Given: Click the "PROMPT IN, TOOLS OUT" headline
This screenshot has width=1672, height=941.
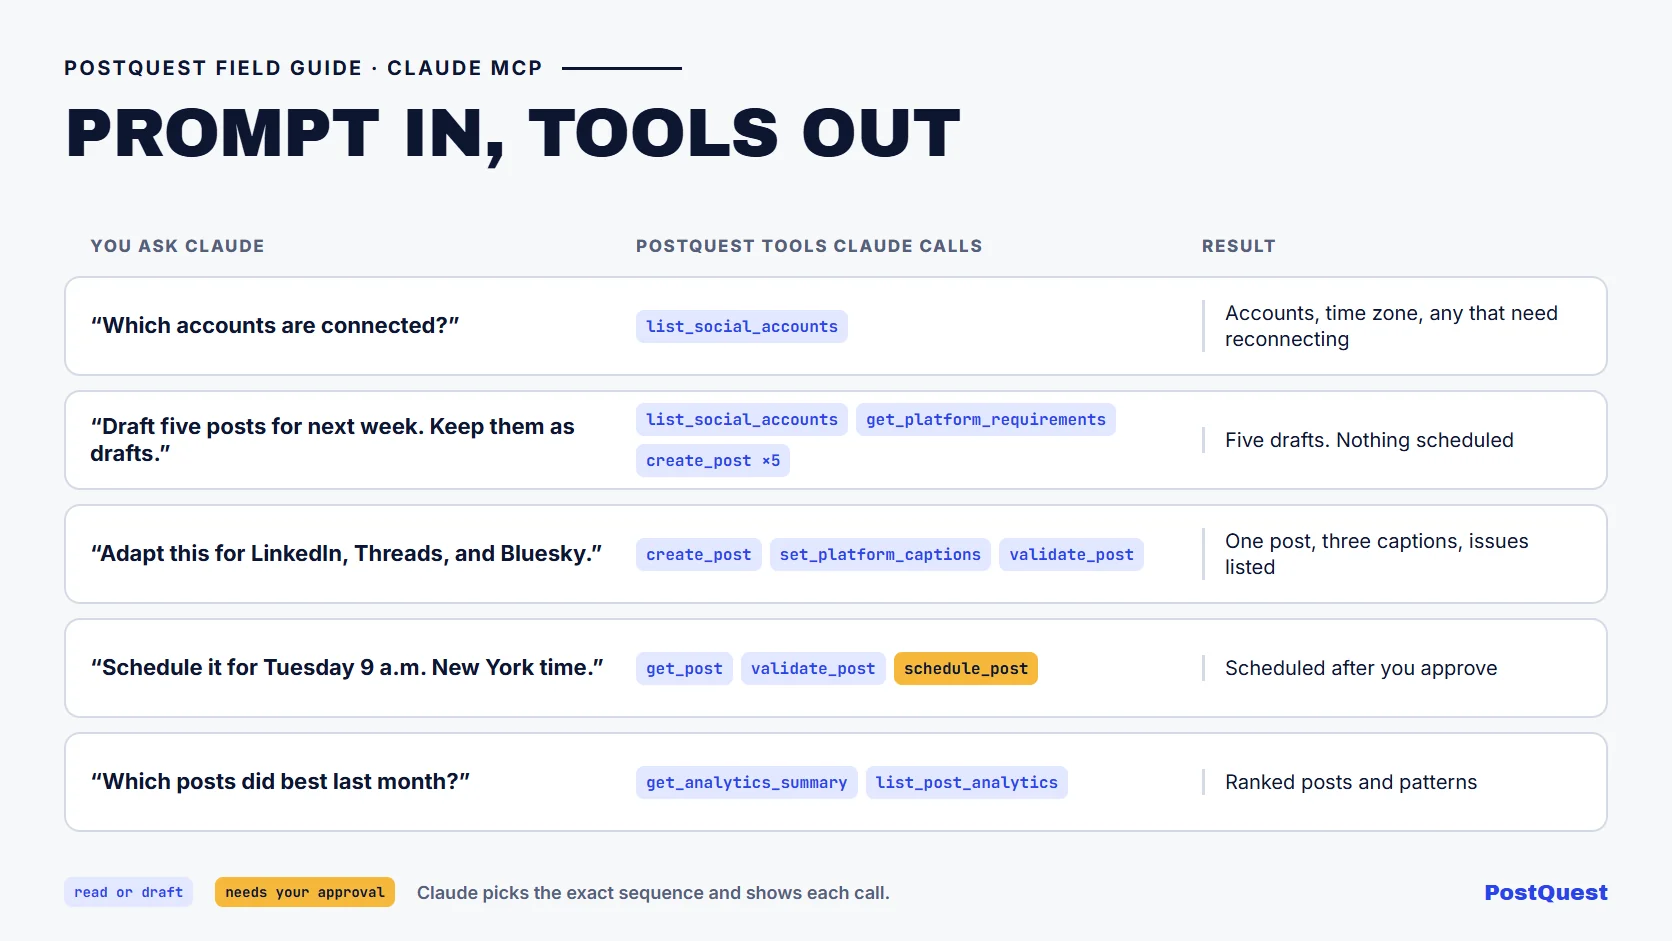Looking at the screenshot, I should click(x=513, y=133).
